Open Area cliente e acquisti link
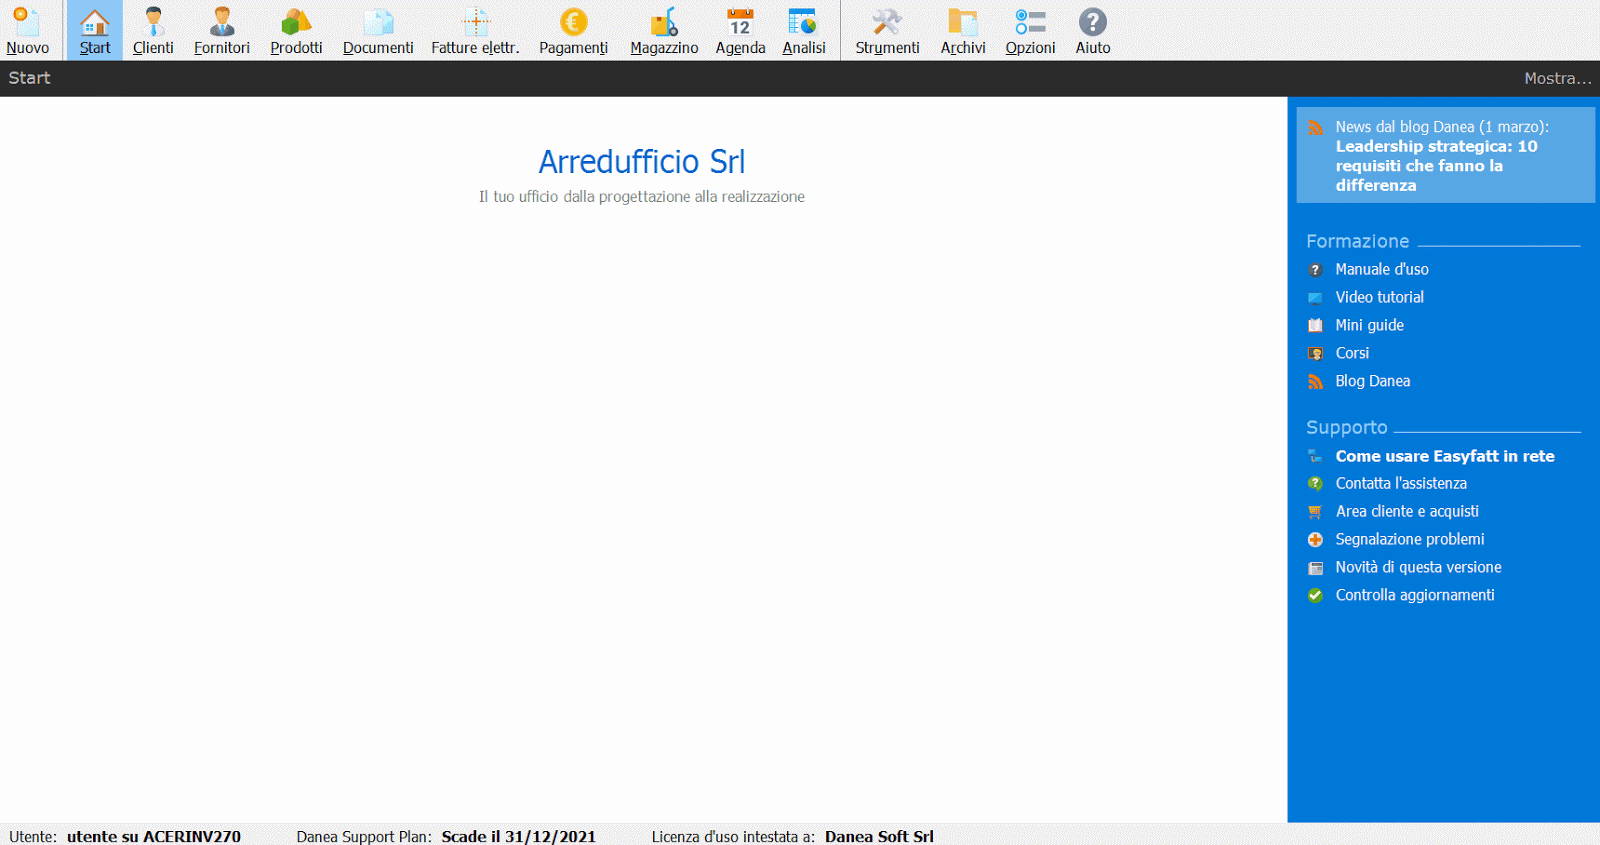1600x845 pixels. pyautogui.click(x=1407, y=512)
